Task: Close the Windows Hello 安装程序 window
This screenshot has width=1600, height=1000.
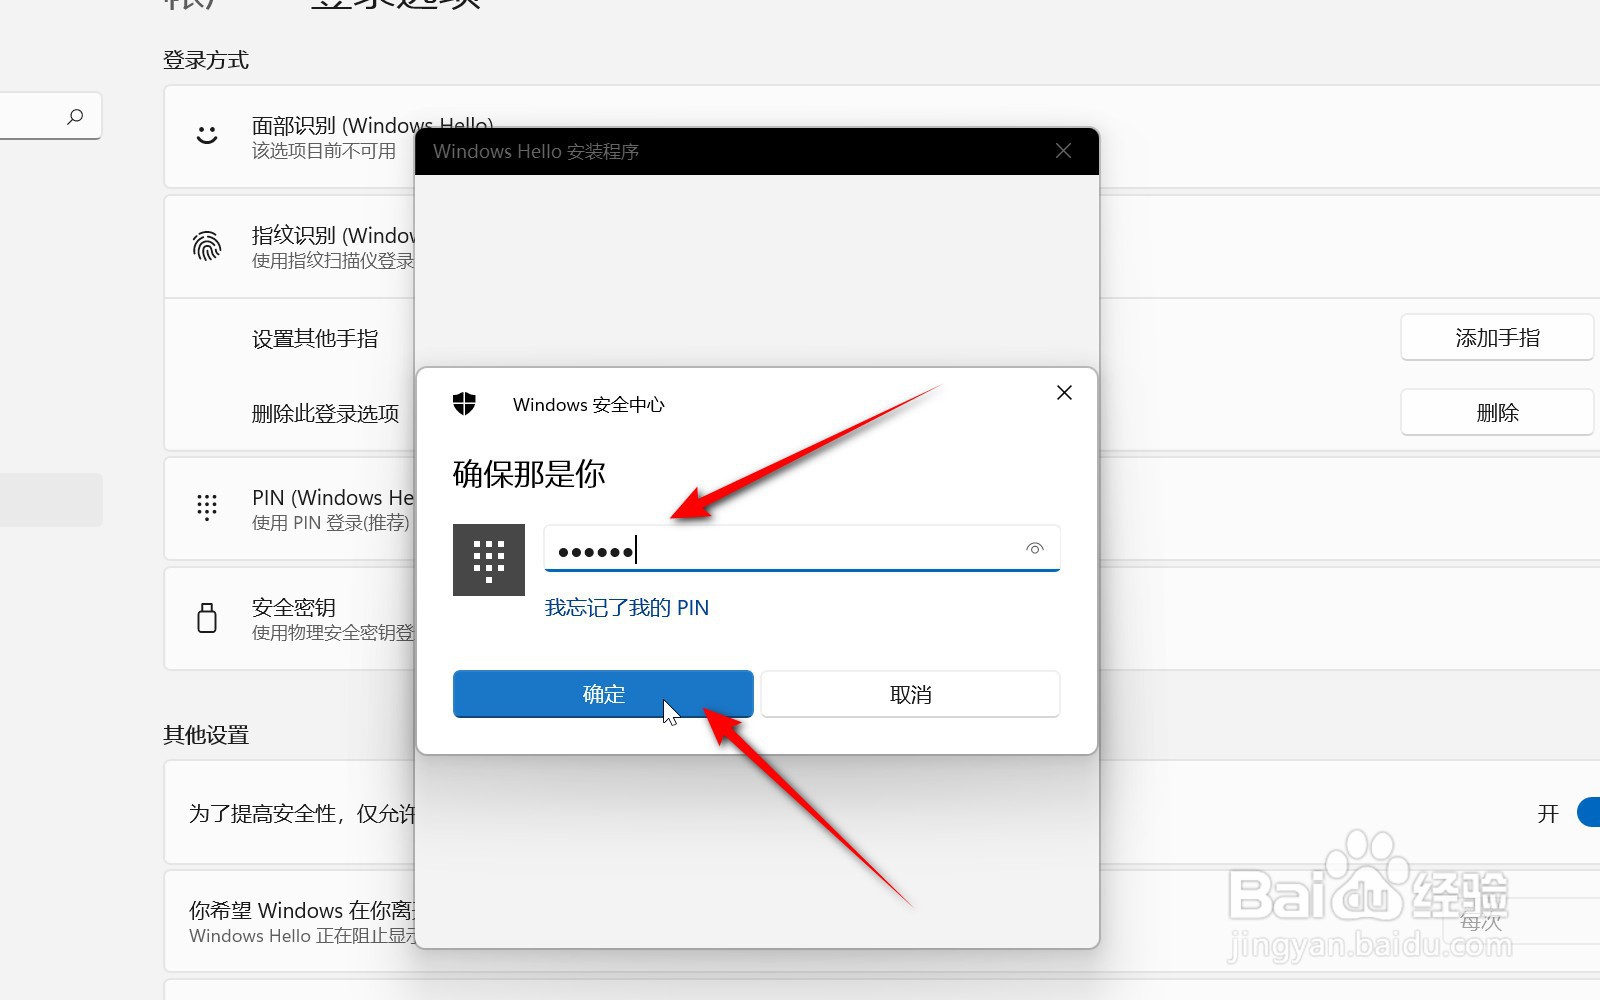Action: tap(1063, 151)
